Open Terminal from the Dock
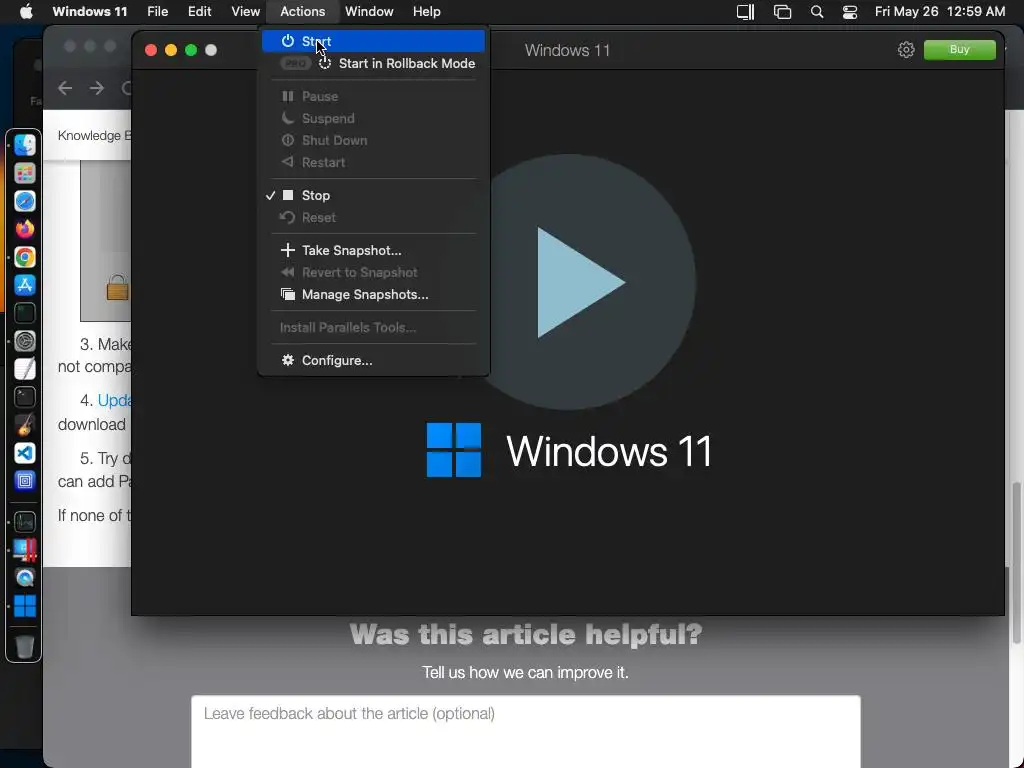This screenshot has height=768, width=1024. [x=25, y=397]
